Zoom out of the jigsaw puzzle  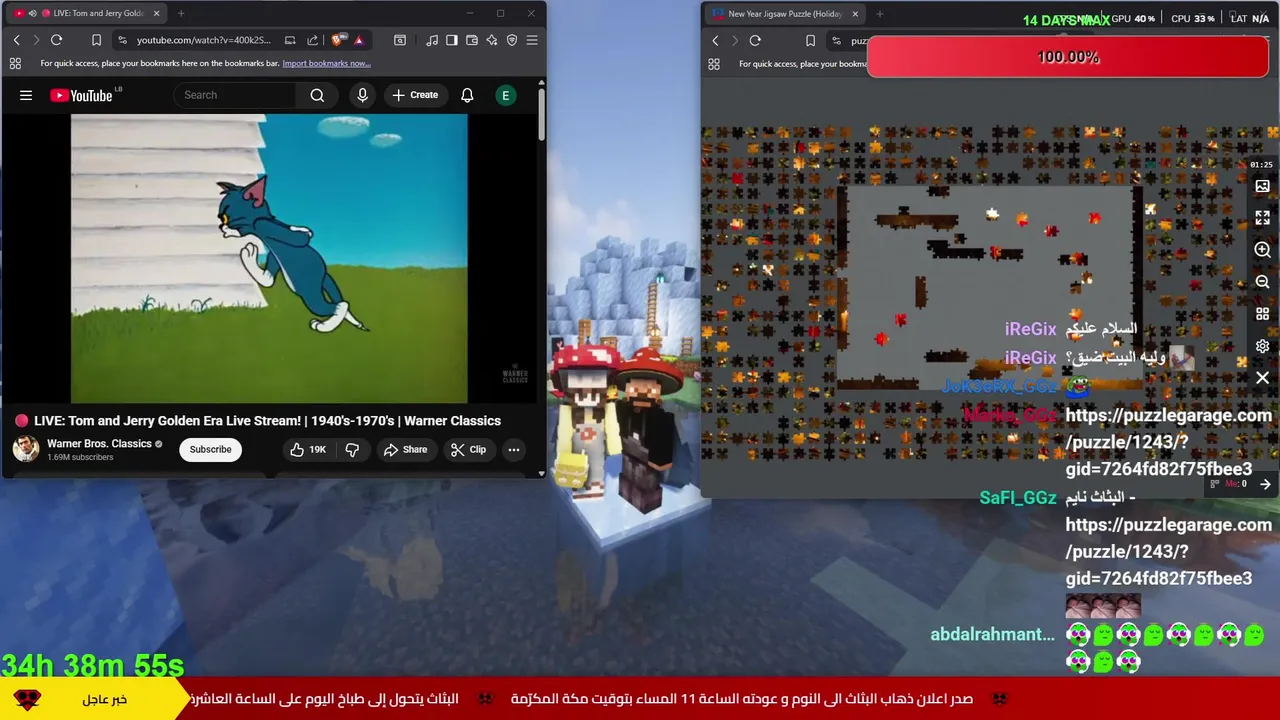1262,282
